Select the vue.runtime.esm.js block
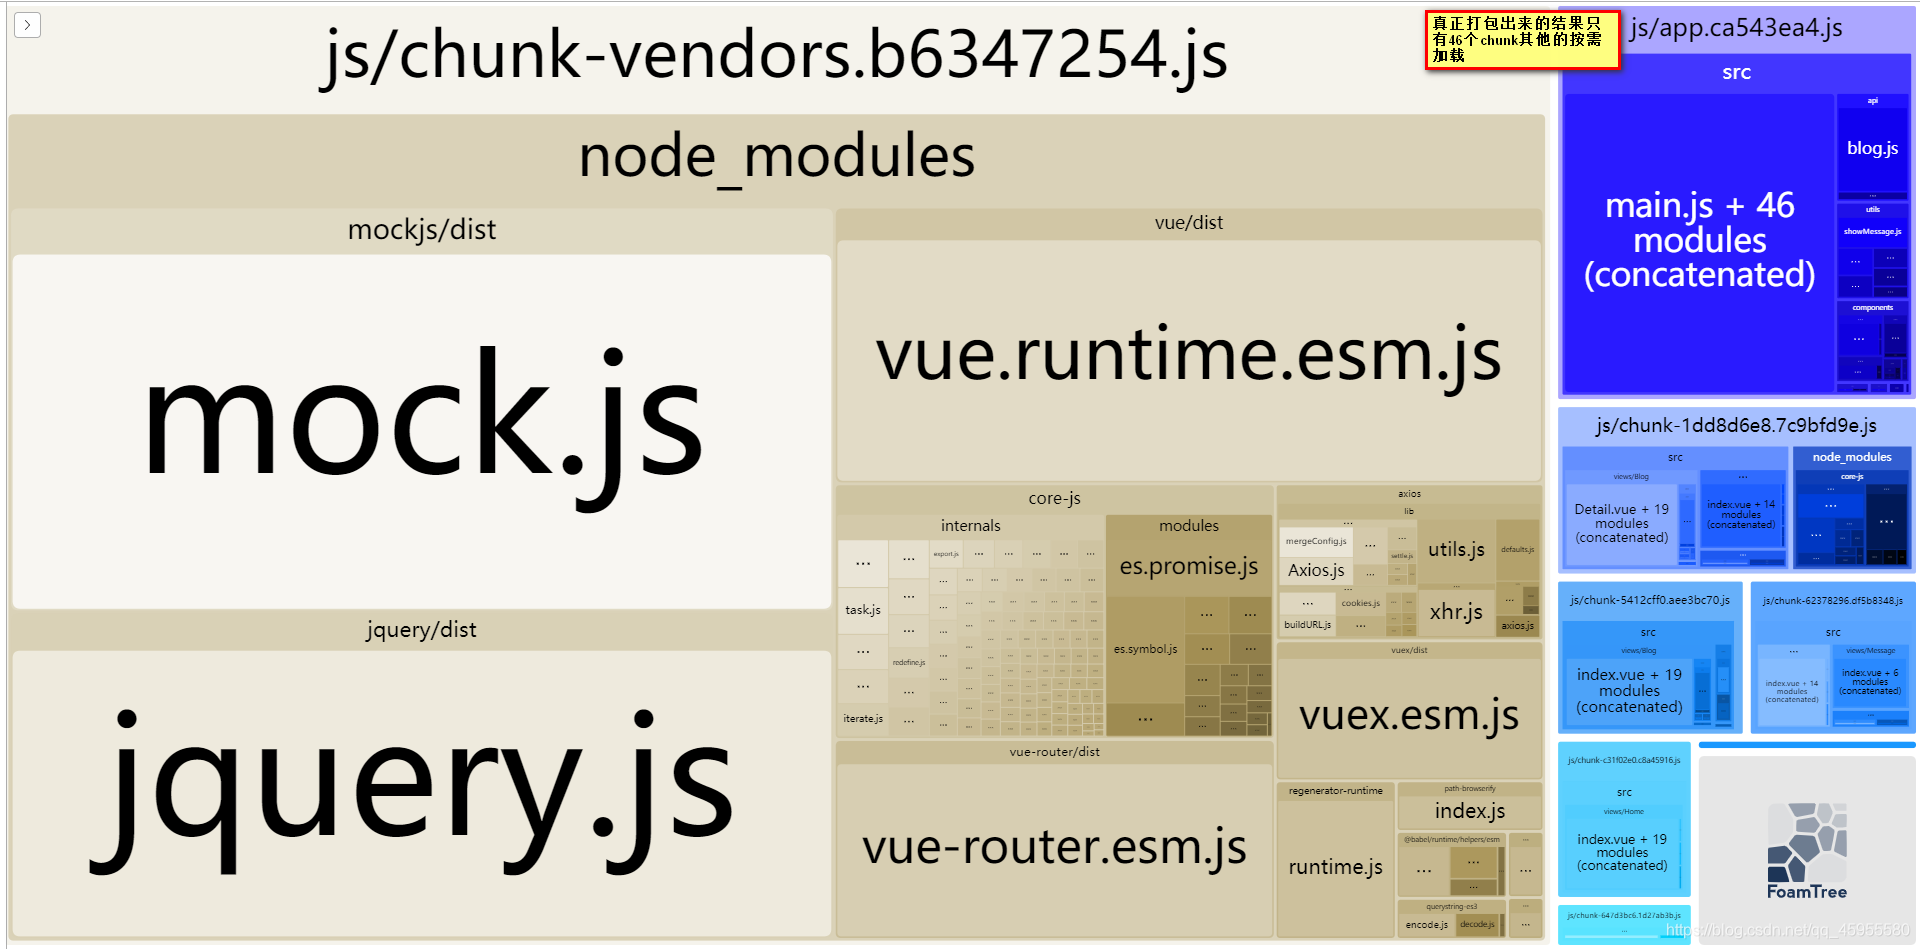Image resolution: width=1920 pixels, height=949 pixels. click(1189, 360)
